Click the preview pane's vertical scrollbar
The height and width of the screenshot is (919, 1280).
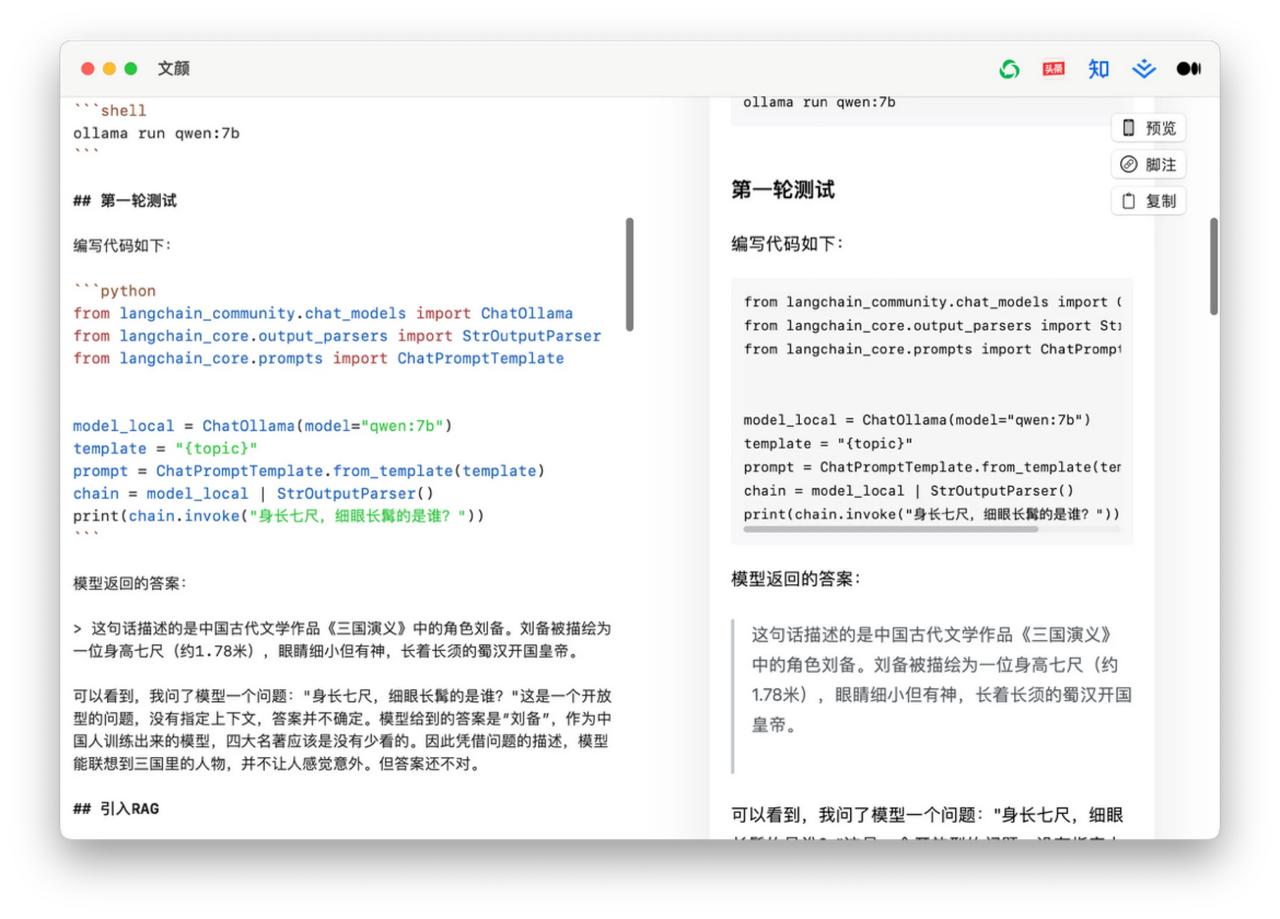pyautogui.click(x=1214, y=266)
